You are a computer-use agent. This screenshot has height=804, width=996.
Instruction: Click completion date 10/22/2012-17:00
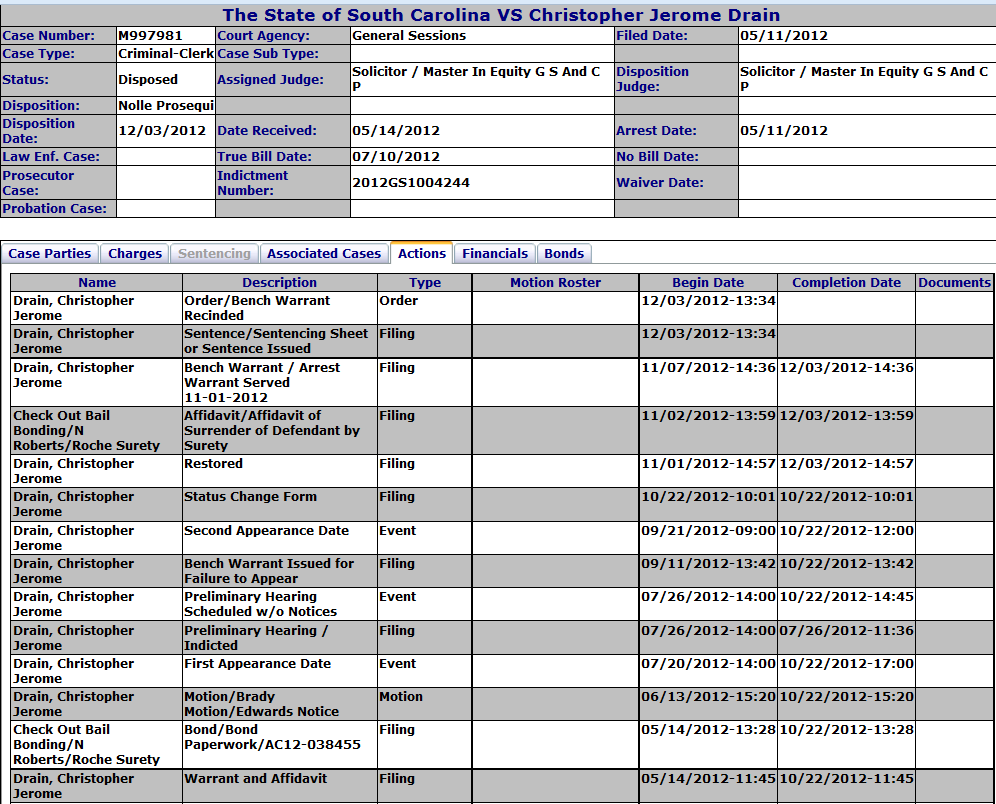click(x=846, y=664)
